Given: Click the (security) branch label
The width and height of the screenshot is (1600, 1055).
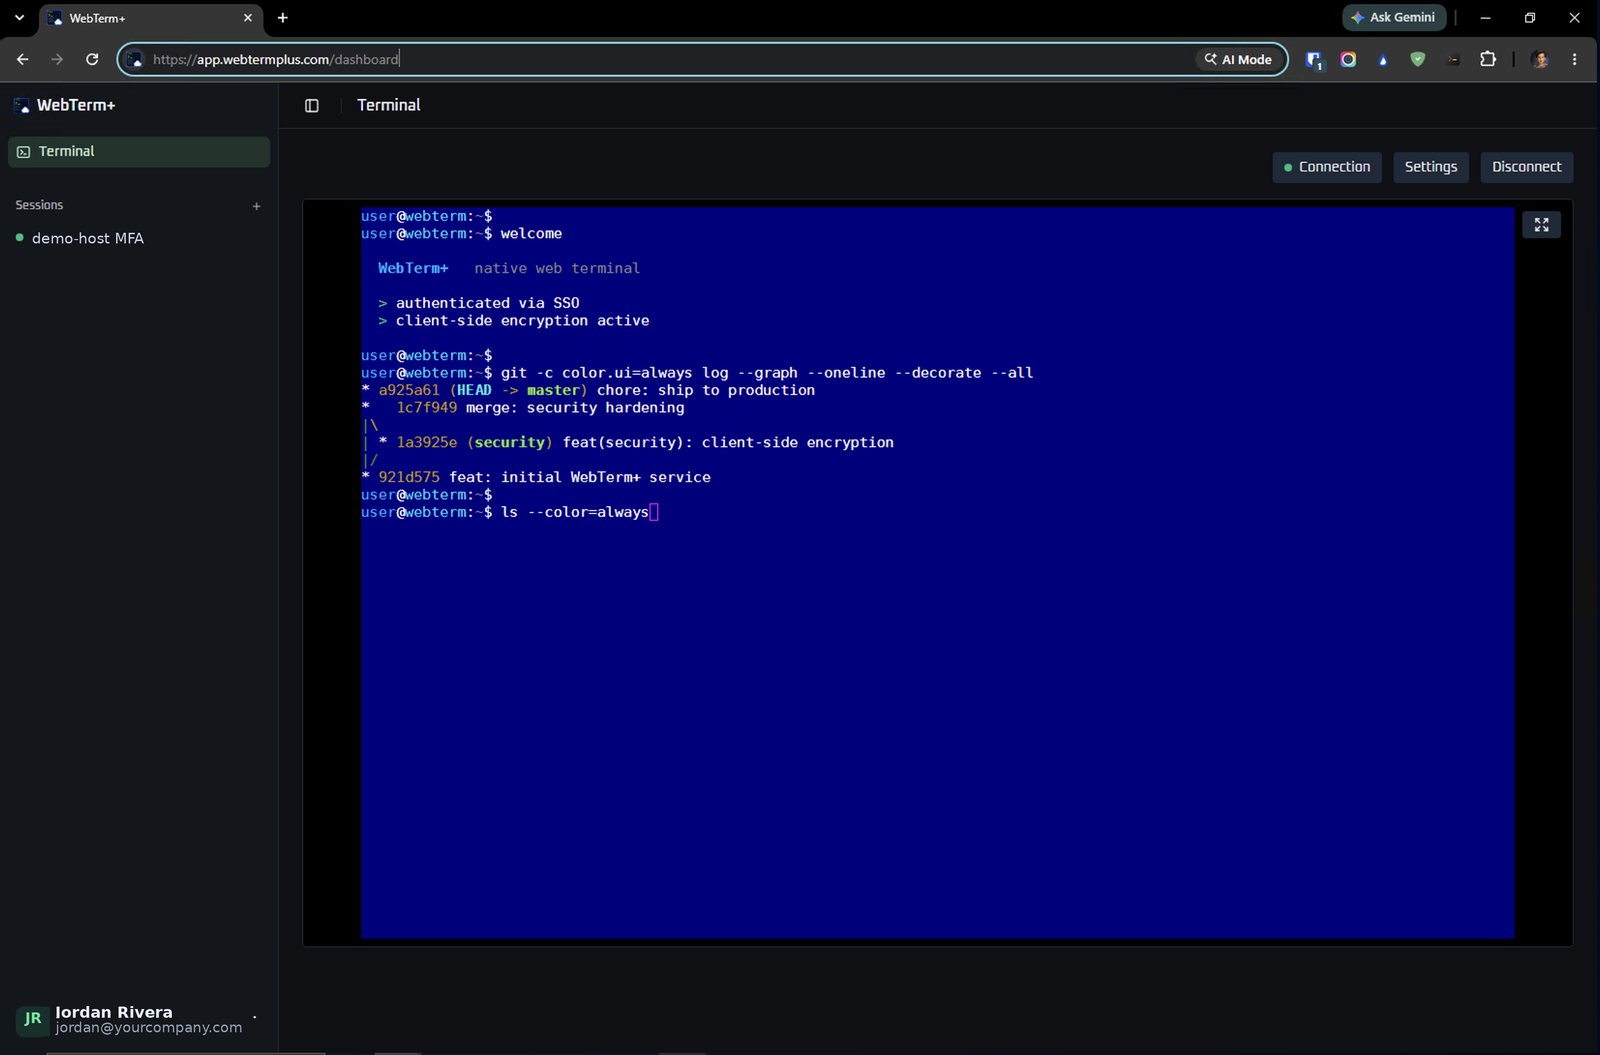Looking at the screenshot, I should (x=510, y=442).
